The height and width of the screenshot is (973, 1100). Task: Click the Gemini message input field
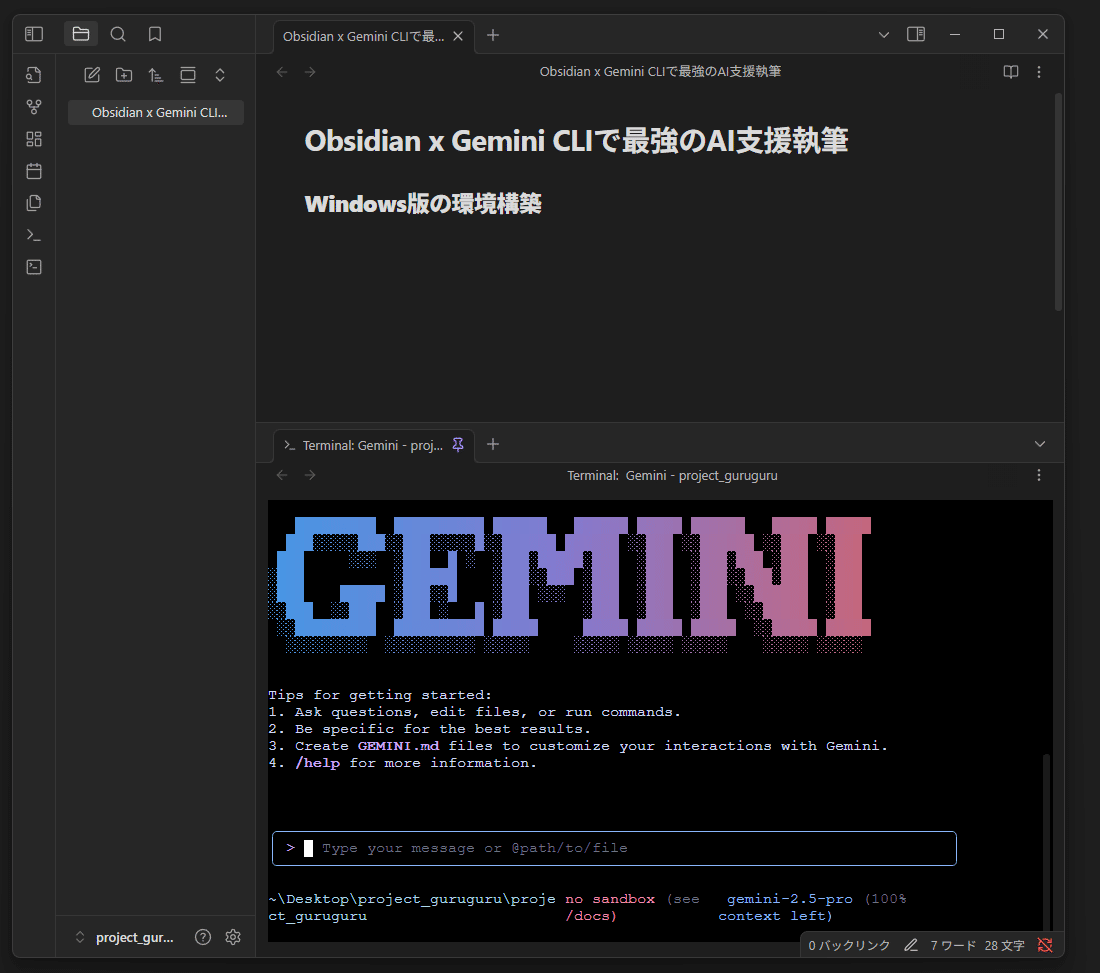(614, 848)
